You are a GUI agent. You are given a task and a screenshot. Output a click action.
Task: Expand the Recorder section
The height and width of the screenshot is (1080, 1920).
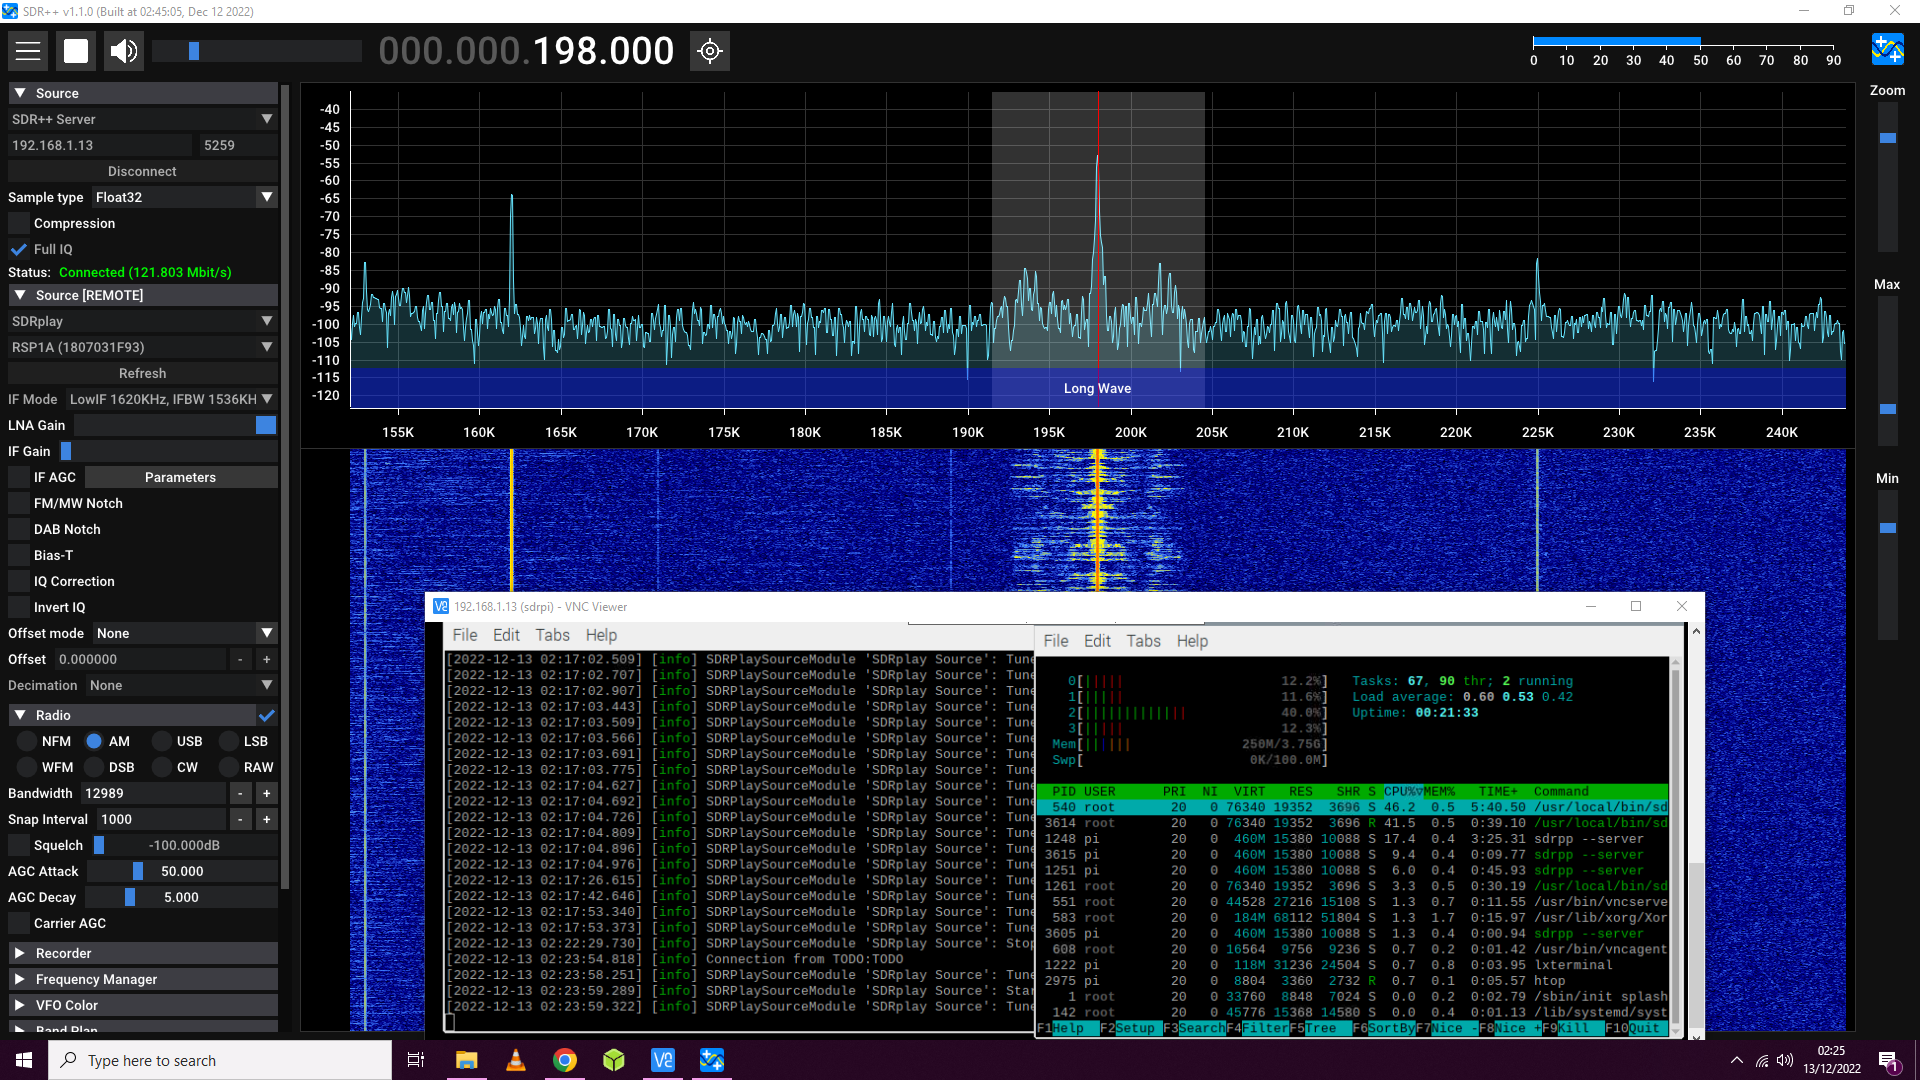pyautogui.click(x=143, y=953)
